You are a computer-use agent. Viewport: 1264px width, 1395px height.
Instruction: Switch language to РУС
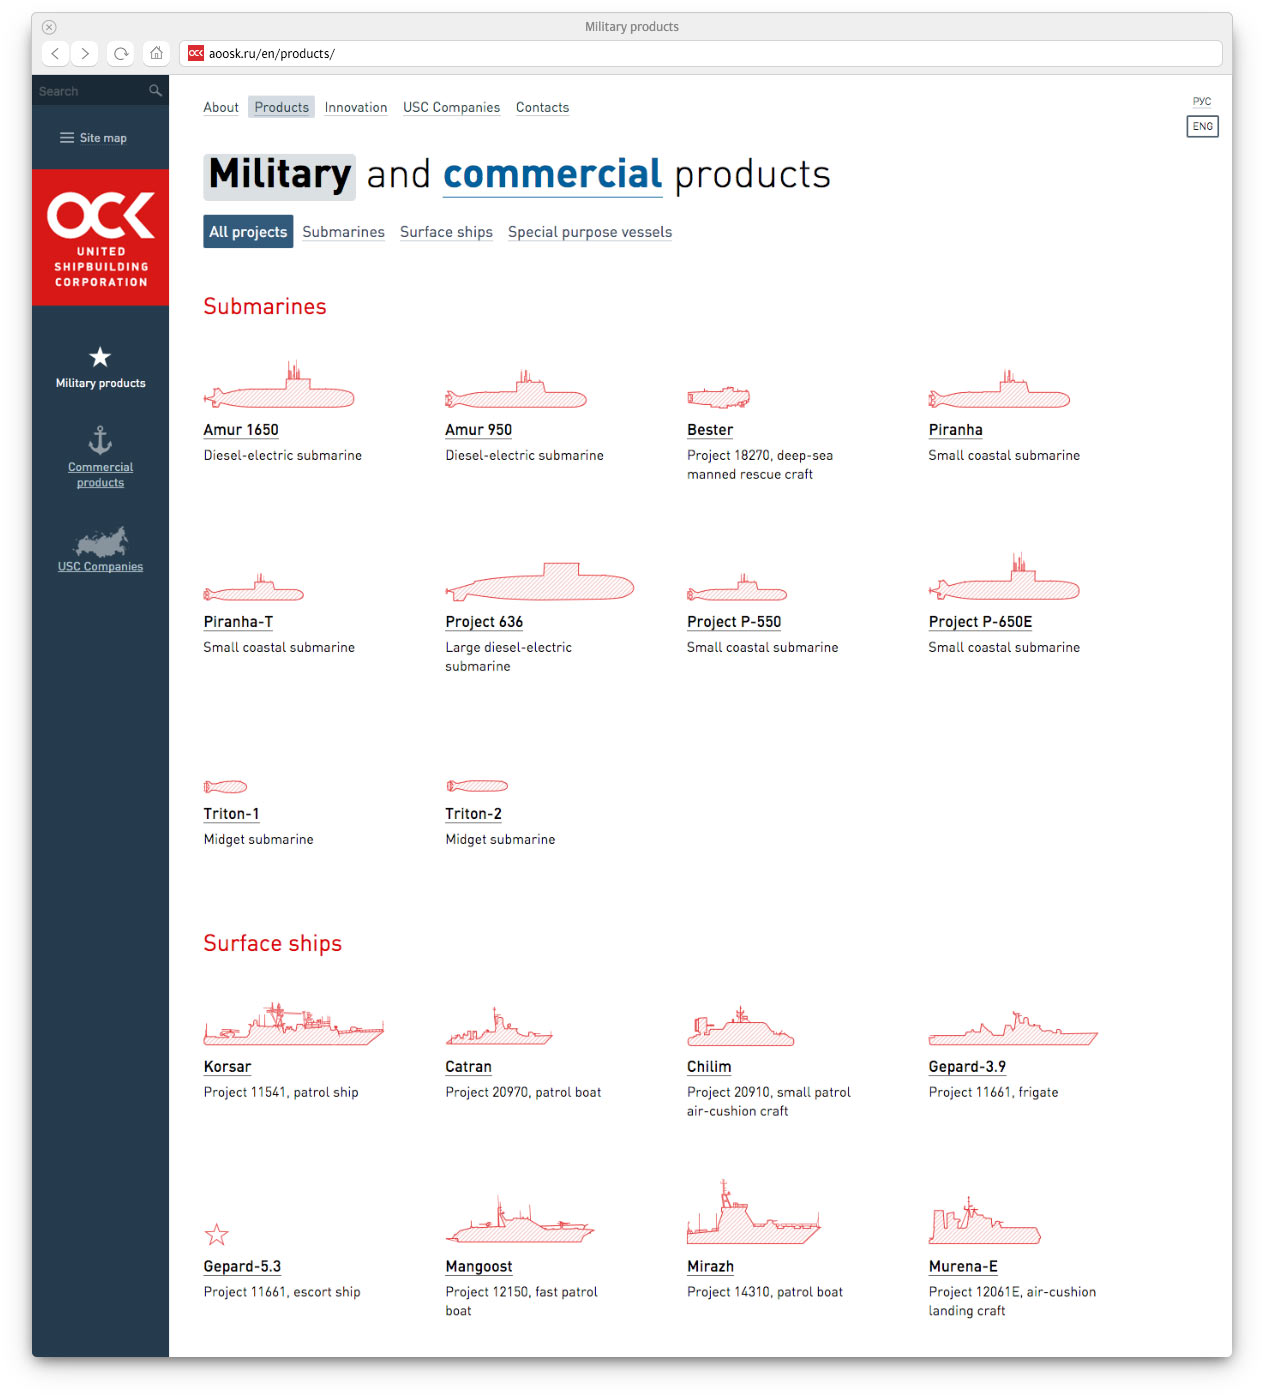coord(1202,102)
